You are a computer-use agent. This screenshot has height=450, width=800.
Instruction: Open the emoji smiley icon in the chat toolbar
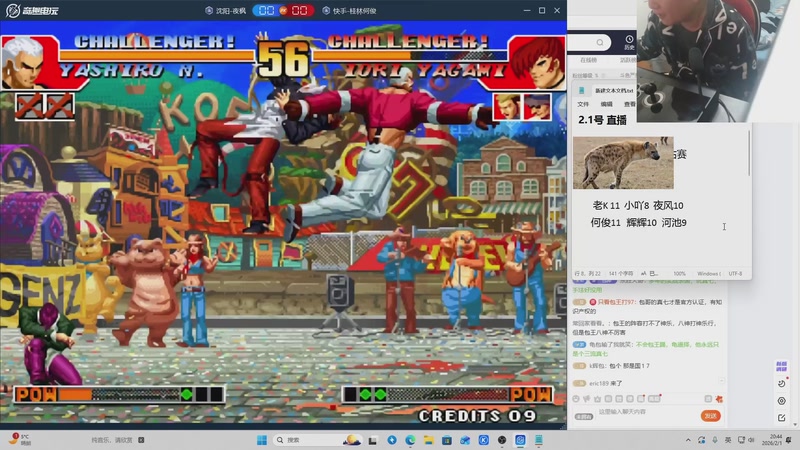pyautogui.click(x=576, y=399)
